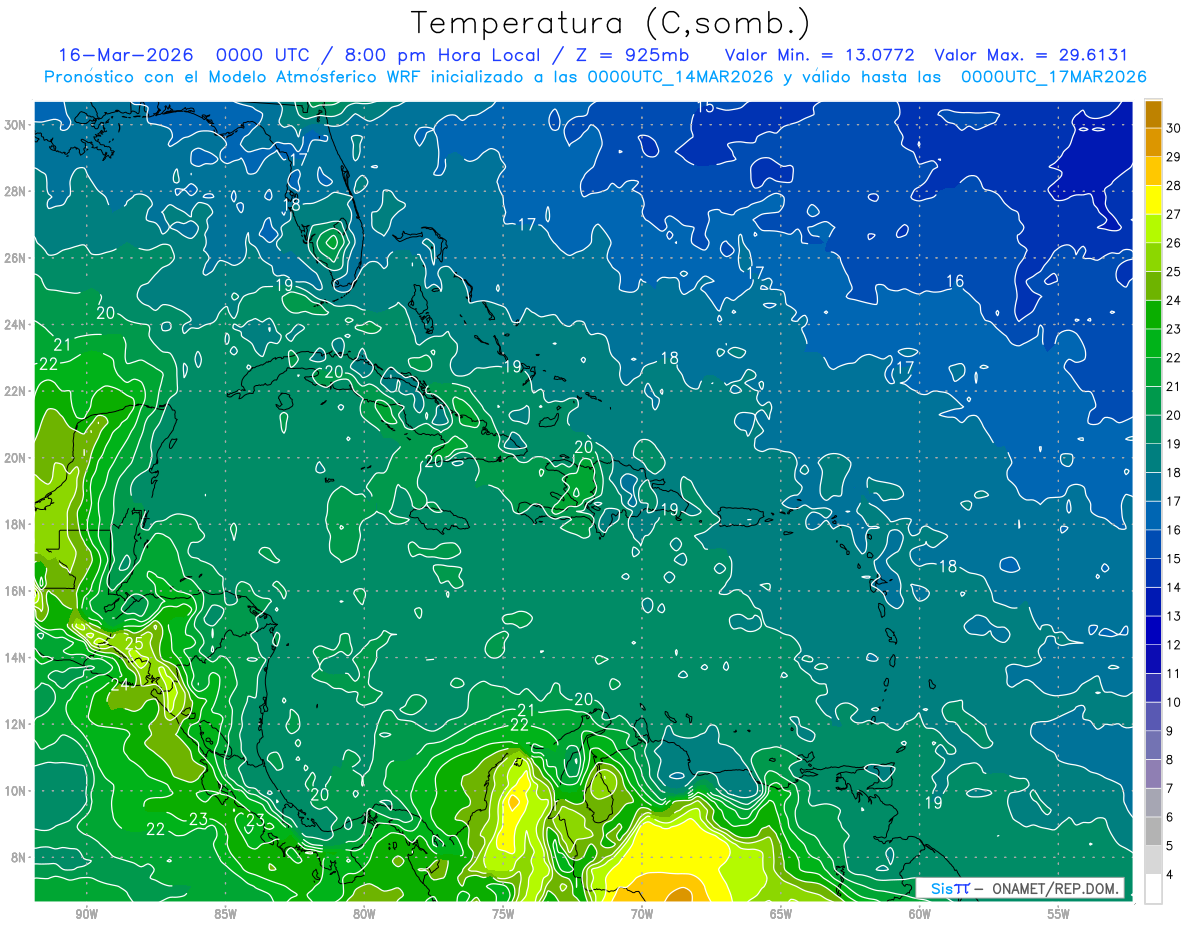Click the 18N latitude axis label

point(15,524)
